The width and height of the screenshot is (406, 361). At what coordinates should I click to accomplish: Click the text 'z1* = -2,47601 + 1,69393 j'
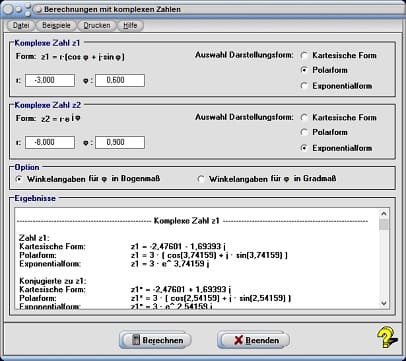pyautogui.click(x=181, y=289)
